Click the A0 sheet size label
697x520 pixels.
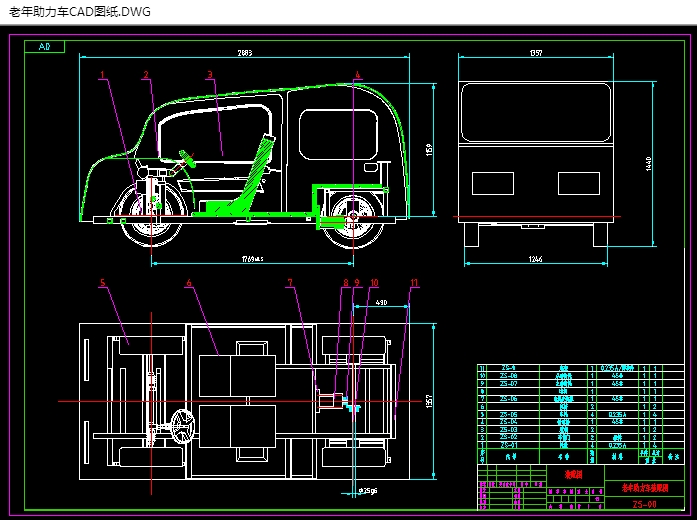[x=45, y=46]
